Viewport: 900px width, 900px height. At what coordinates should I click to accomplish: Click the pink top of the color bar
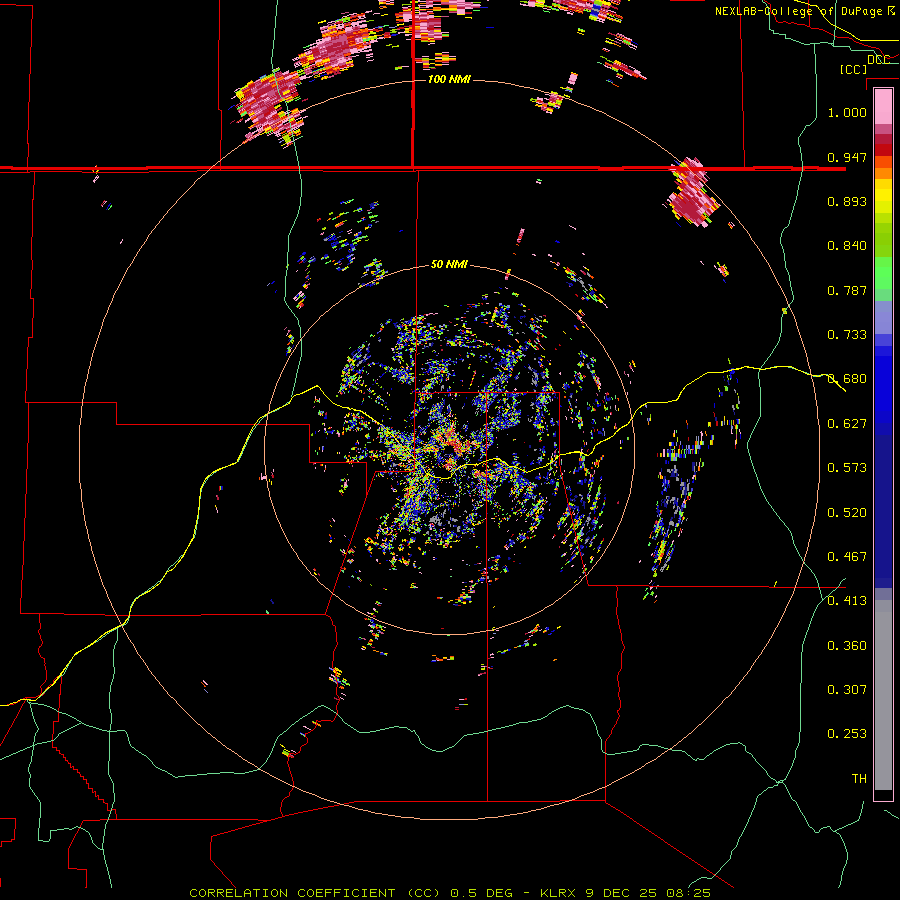tap(883, 106)
